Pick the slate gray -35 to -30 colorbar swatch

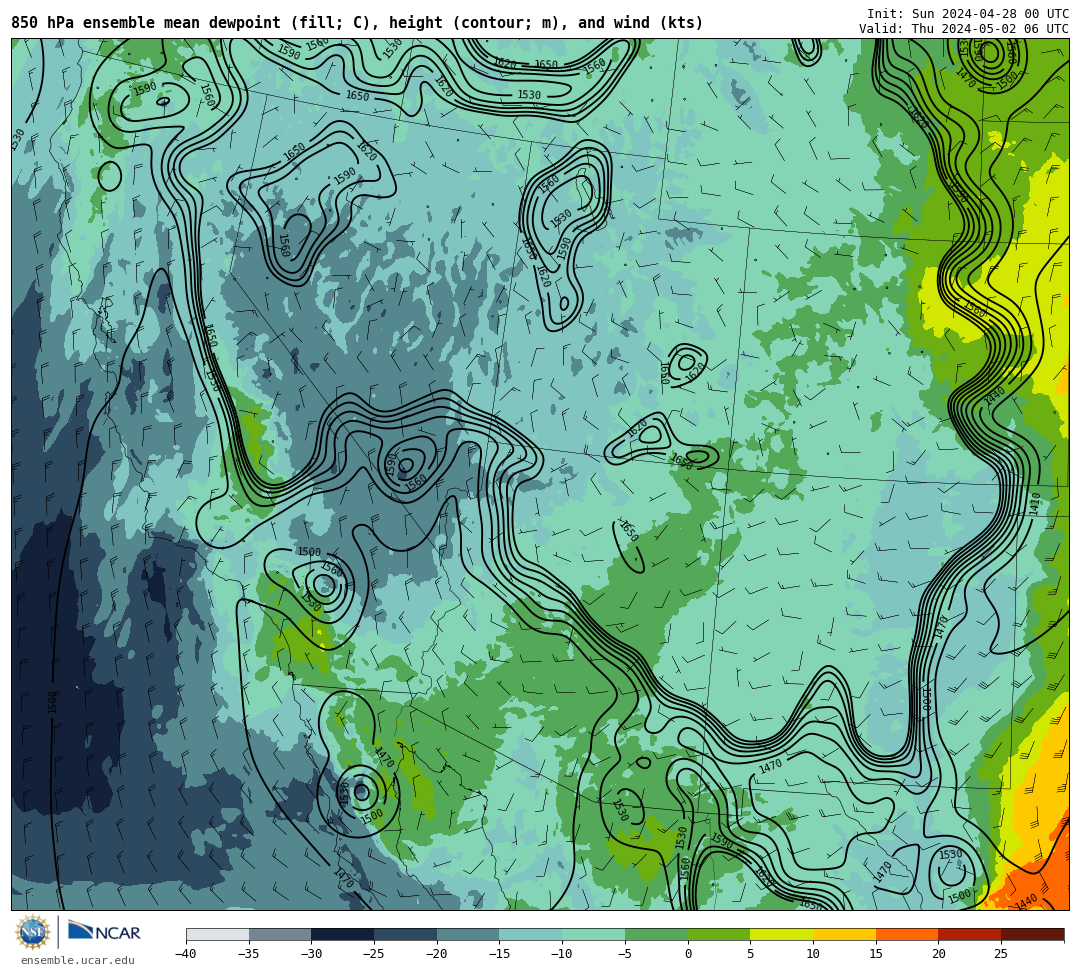tap(280, 934)
